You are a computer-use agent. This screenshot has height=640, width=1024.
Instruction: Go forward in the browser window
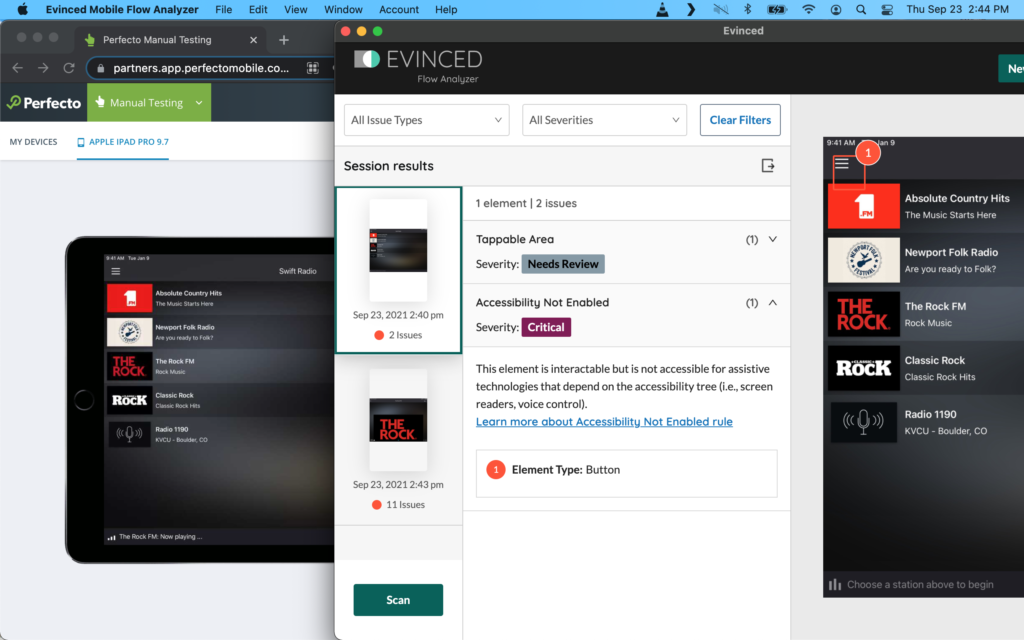[x=43, y=68]
